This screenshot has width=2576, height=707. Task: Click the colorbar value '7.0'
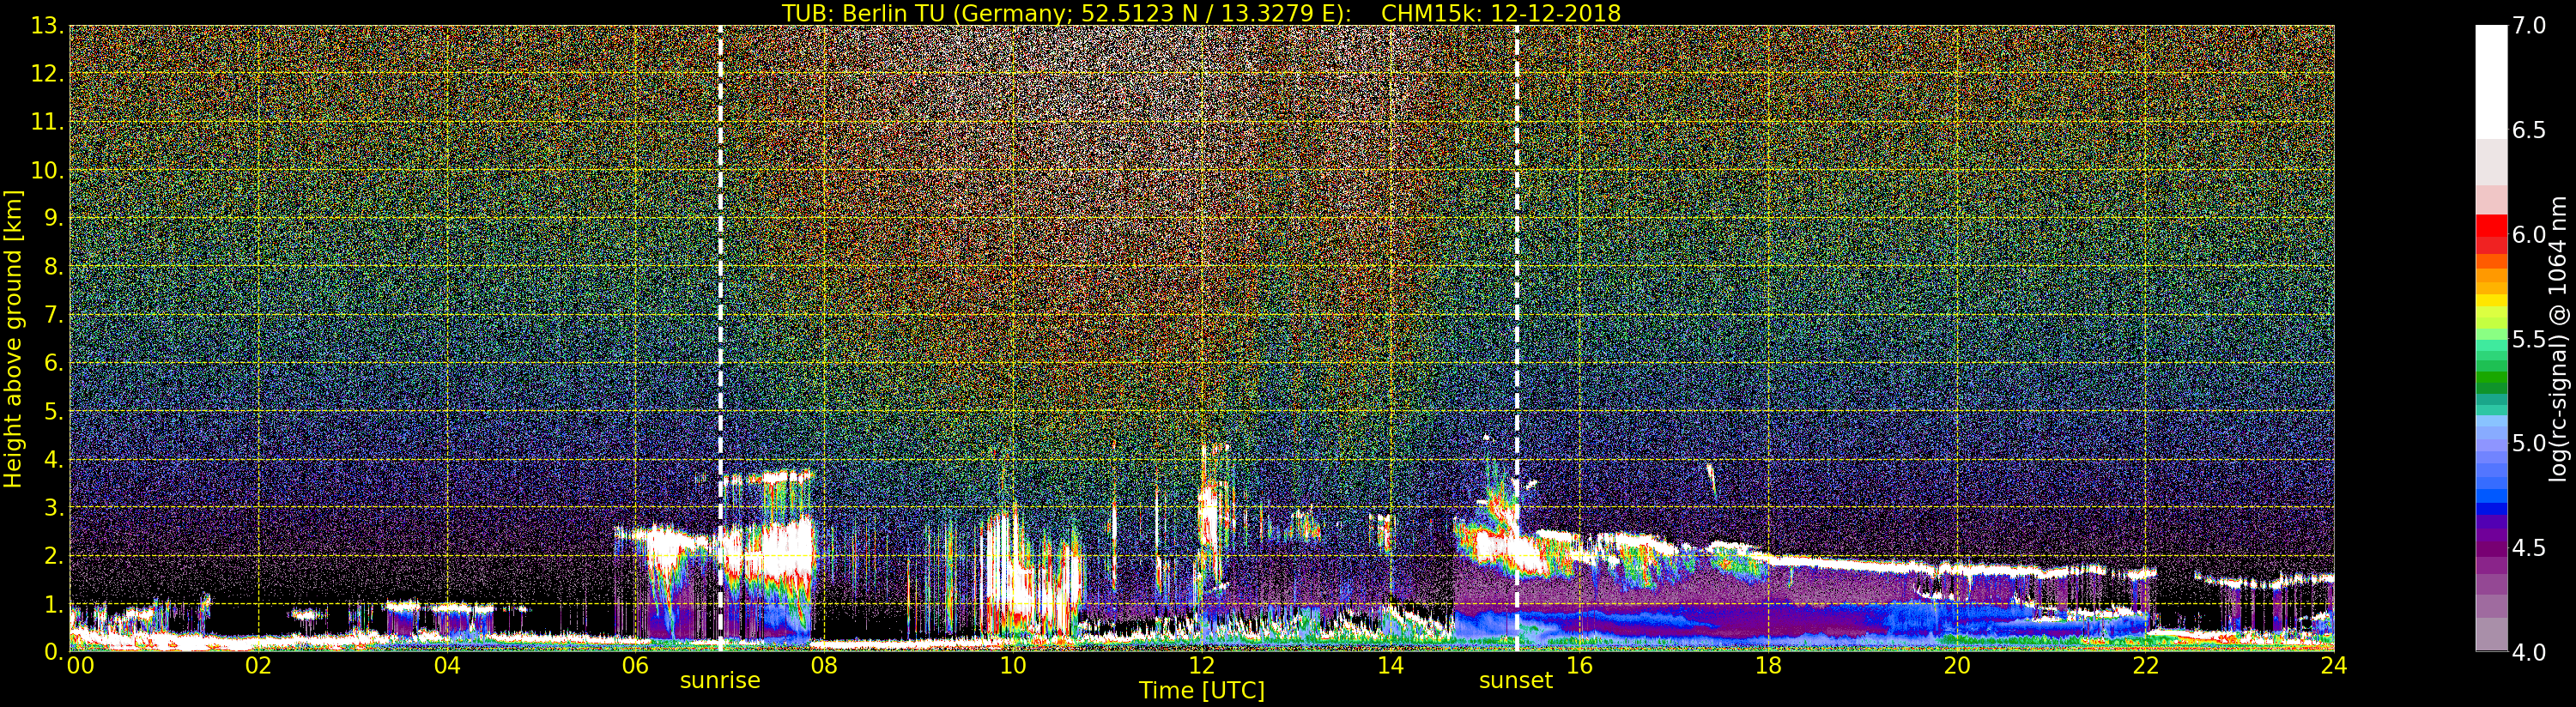point(2529,25)
